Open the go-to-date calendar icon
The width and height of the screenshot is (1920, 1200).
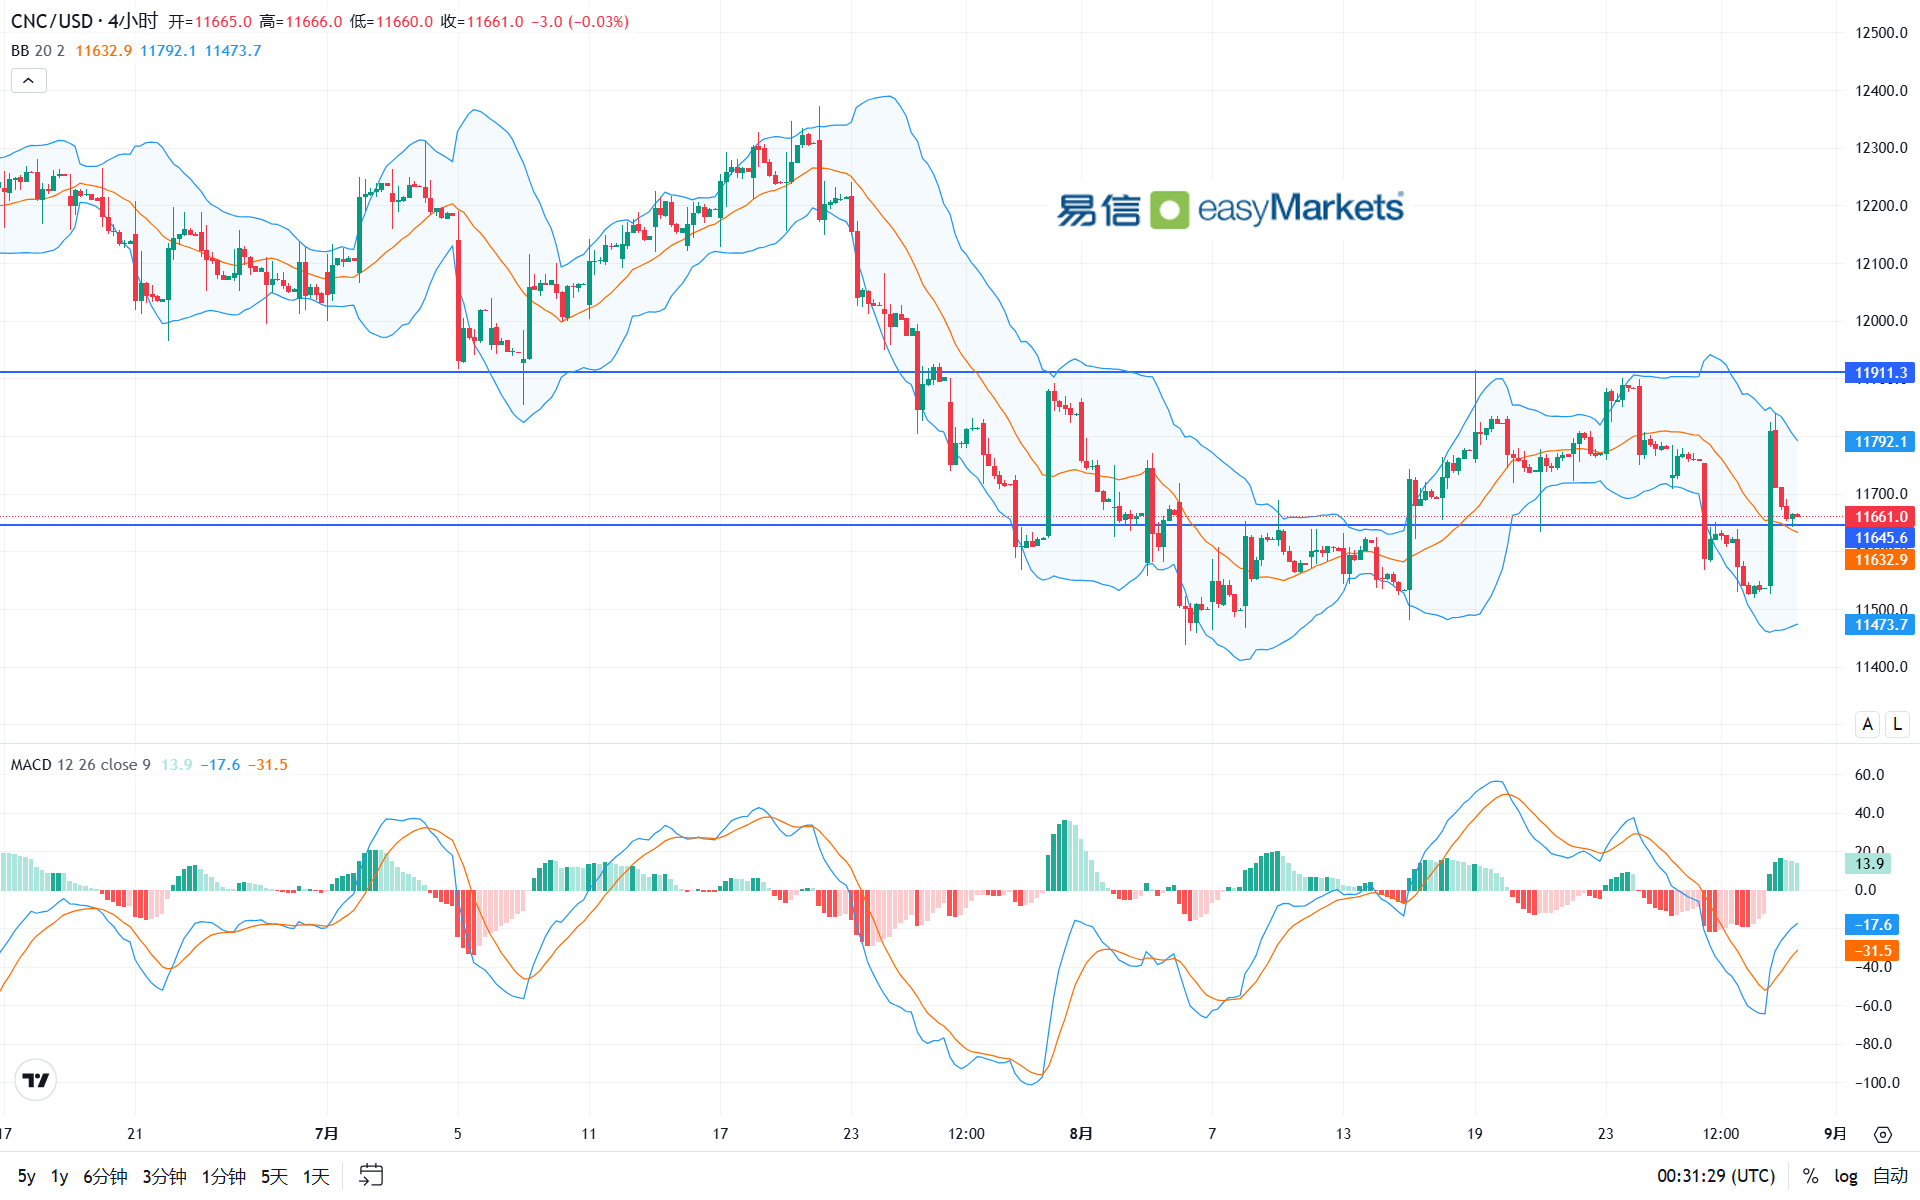point(371,1175)
